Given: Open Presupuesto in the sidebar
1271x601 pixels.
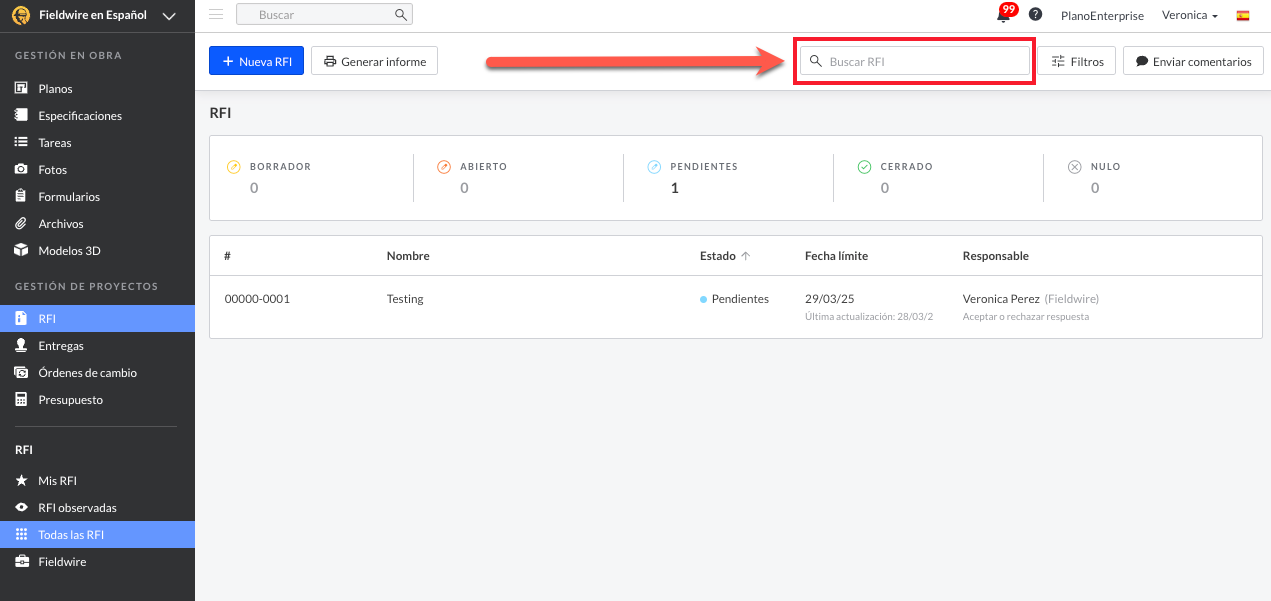Looking at the screenshot, I should coord(70,400).
